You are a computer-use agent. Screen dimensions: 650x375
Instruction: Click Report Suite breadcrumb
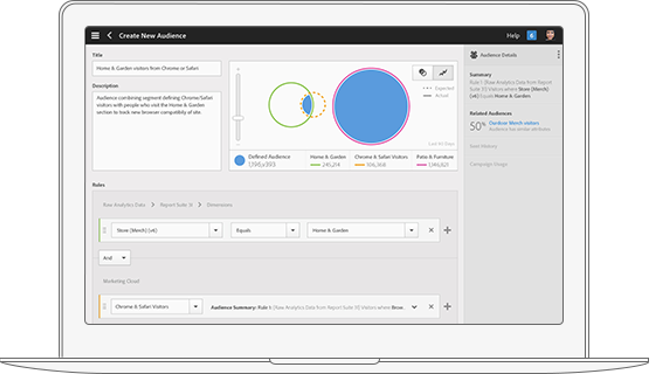tap(176, 205)
